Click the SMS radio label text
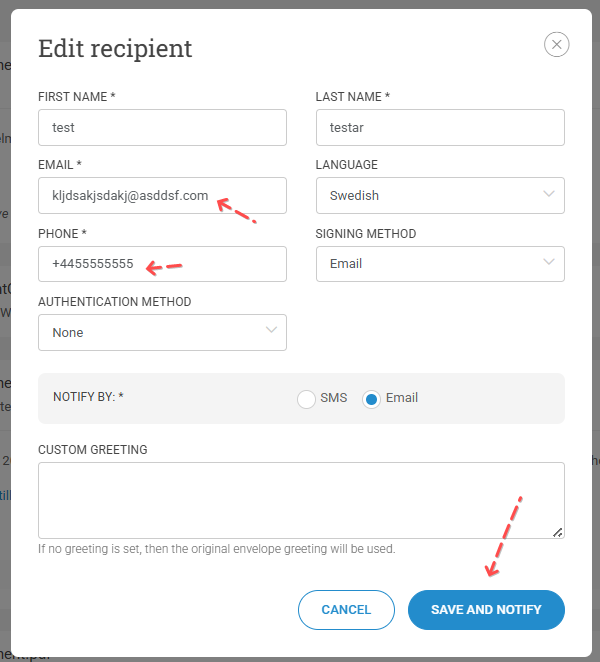600x662 pixels. pyautogui.click(x=334, y=398)
